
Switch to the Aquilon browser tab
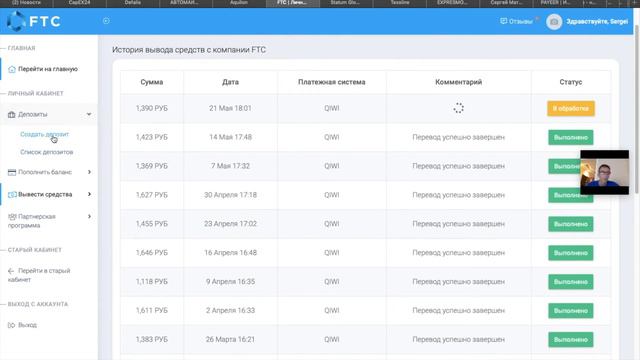(x=239, y=3)
